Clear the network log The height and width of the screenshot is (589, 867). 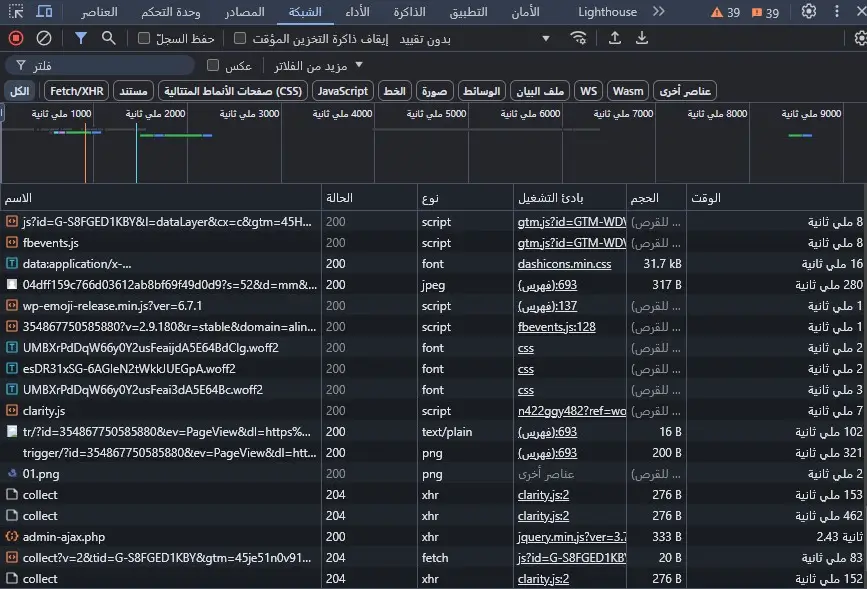(x=44, y=38)
